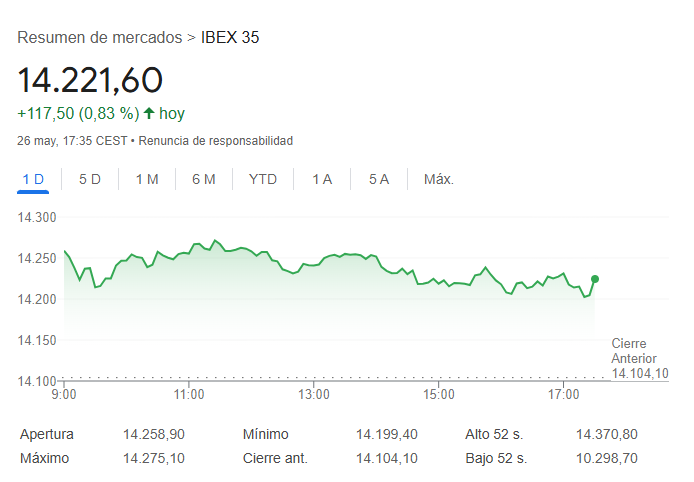The height and width of the screenshot is (482, 694).
Task: Open the 5 A chart range
Action: (379, 180)
